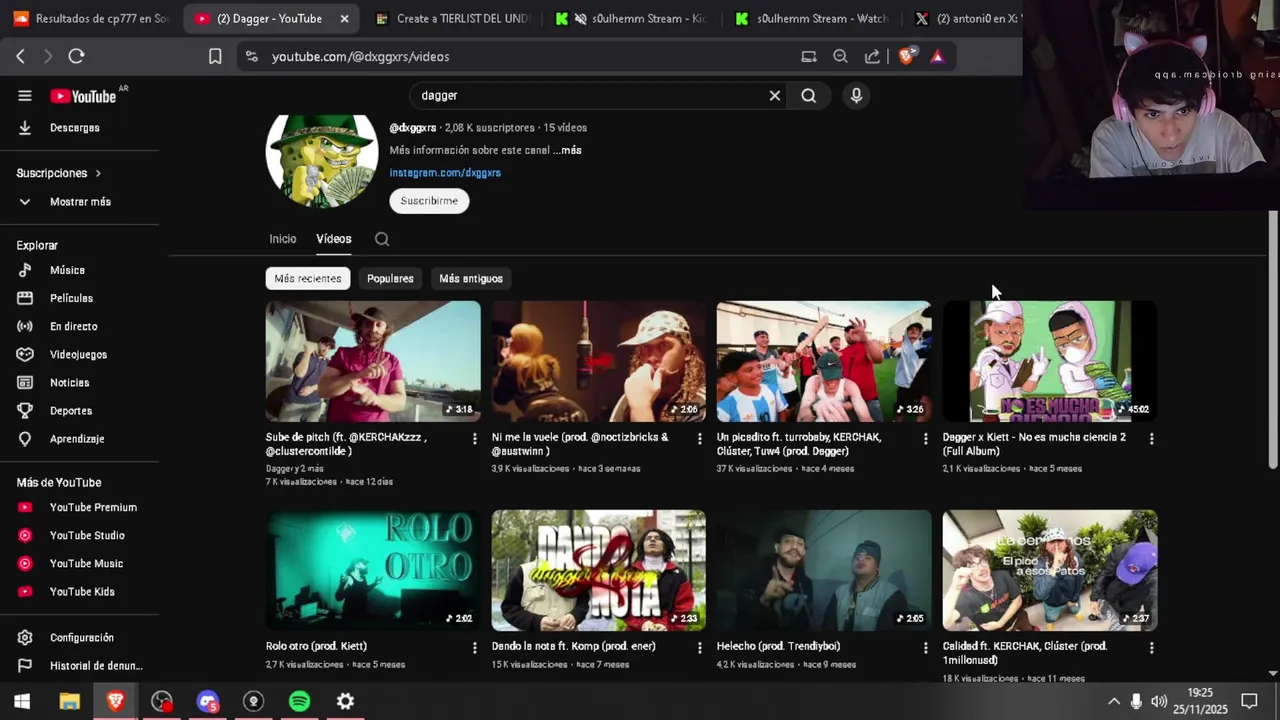Open options menu for Calidad video

(1151, 648)
